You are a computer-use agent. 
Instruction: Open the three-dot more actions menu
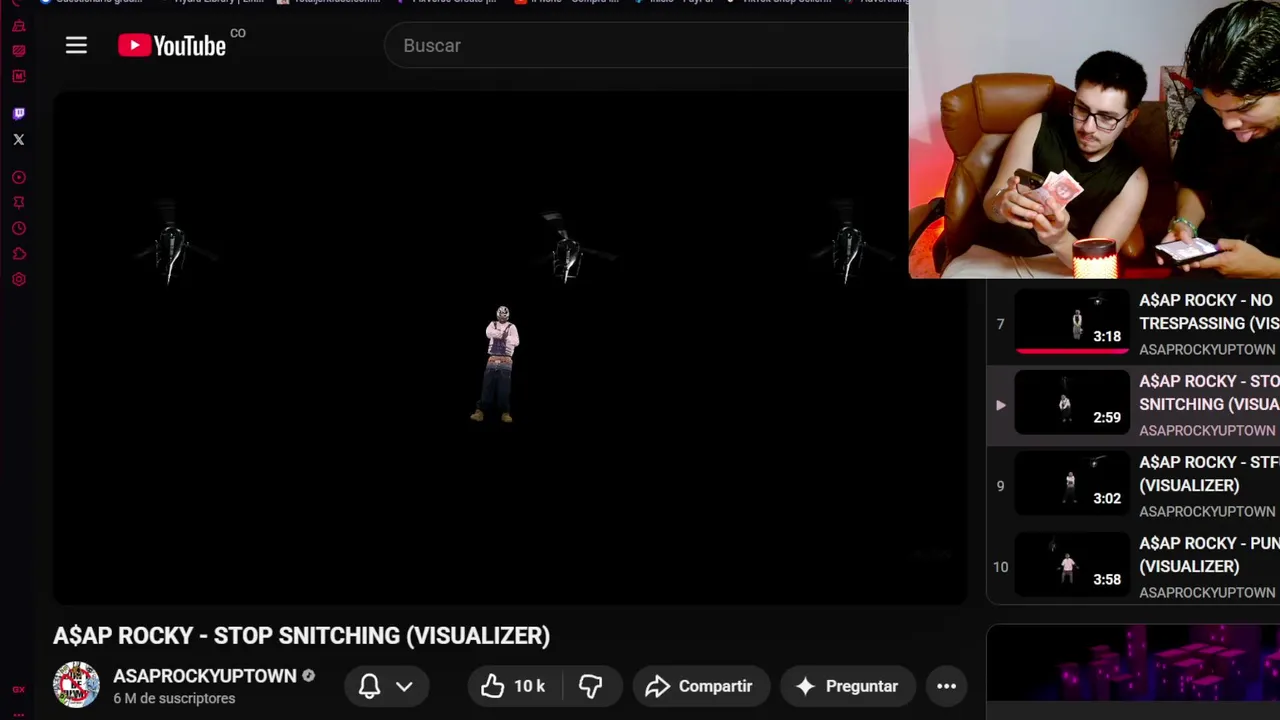(946, 686)
